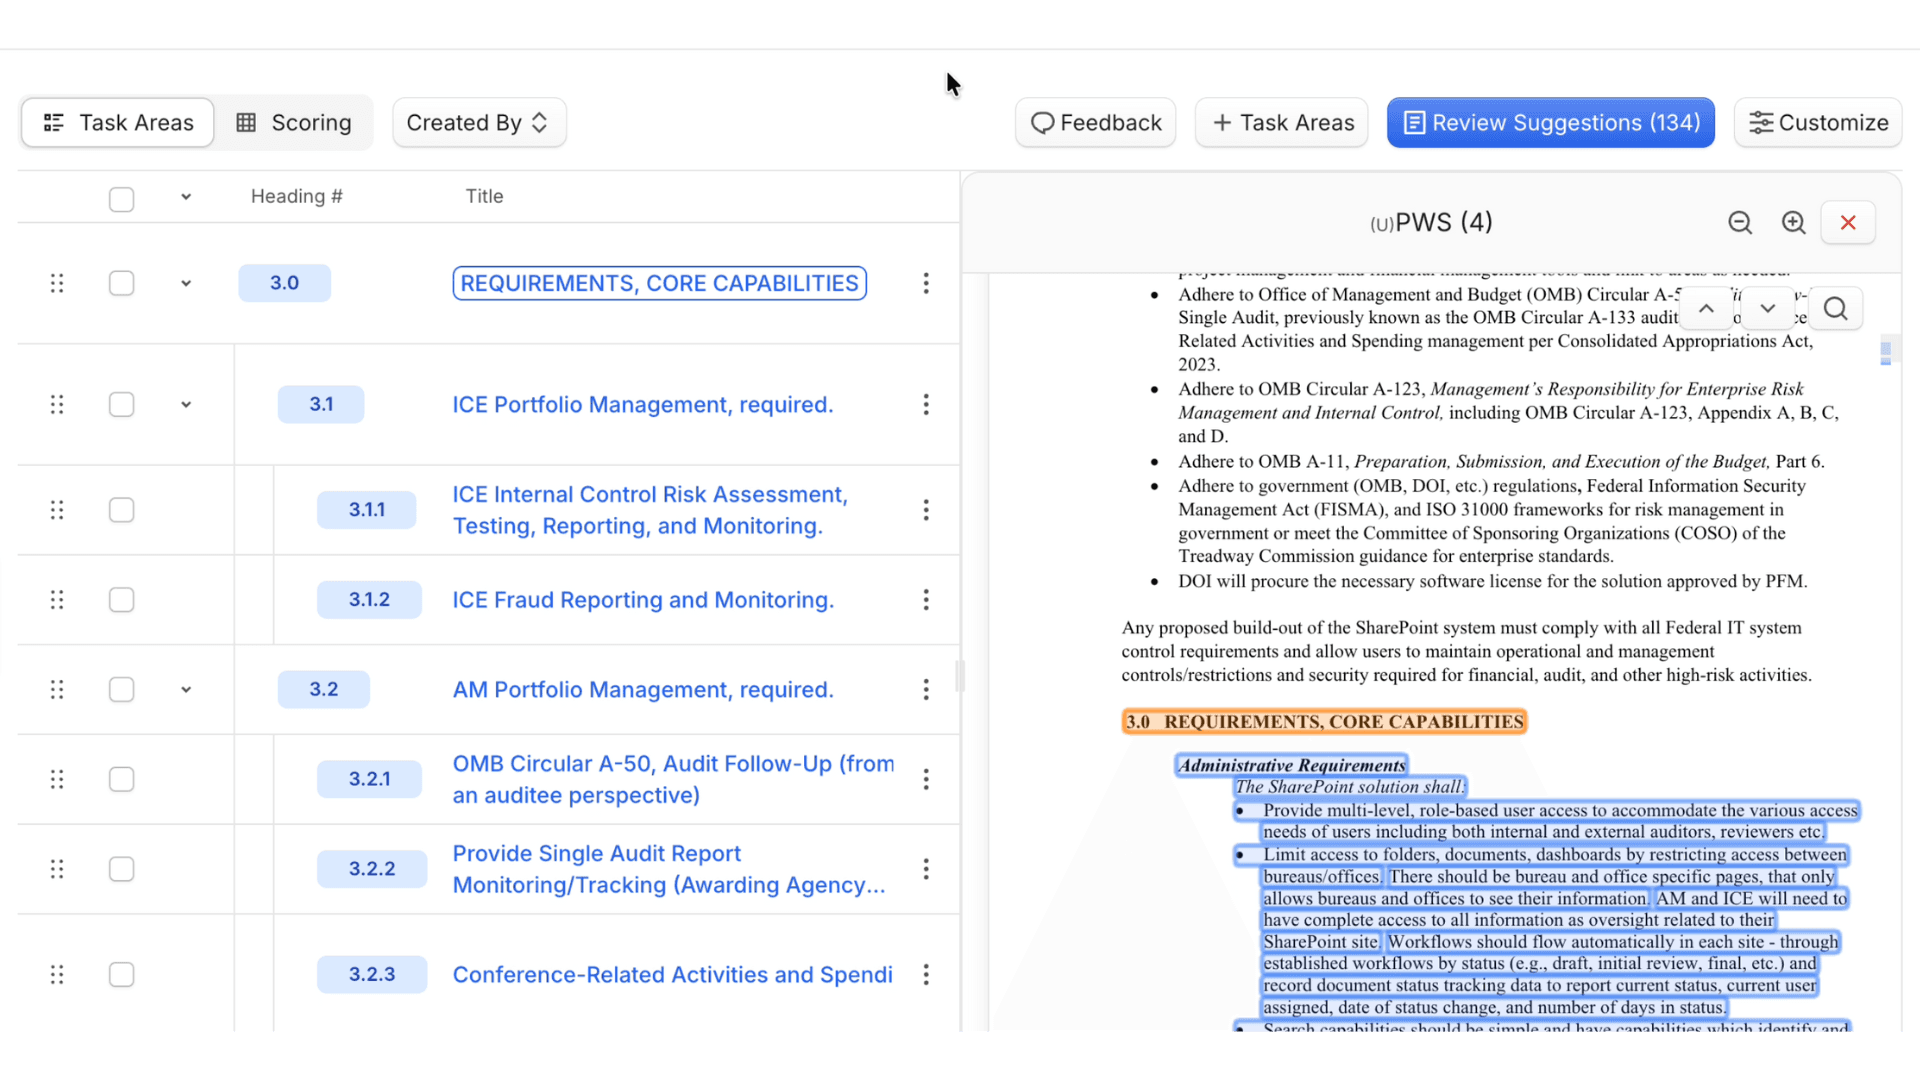Viewport: 1920px width, 1080px height.
Task: Collapse the 3.2 AM Portfolio section
Action: [x=185, y=689]
